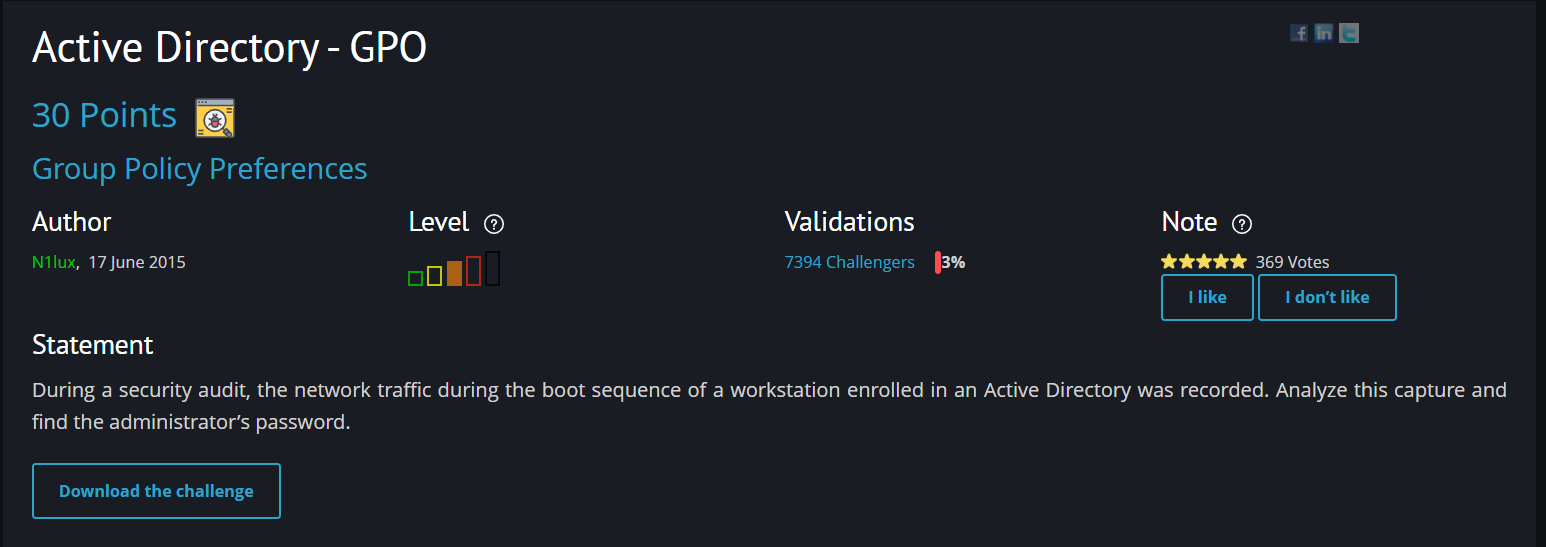The width and height of the screenshot is (1546, 547).
Task: Click the 369 Votes text
Action: pos(1293,262)
